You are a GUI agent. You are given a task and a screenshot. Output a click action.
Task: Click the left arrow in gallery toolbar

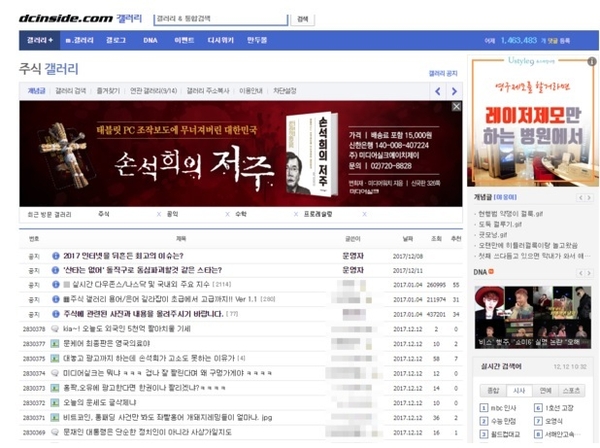pos(438,91)
